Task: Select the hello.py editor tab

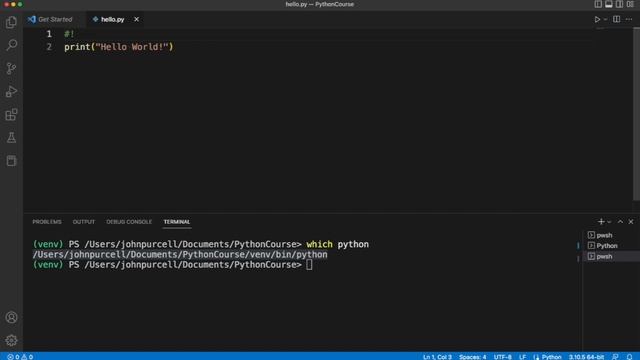Action: tap(112, 19)
